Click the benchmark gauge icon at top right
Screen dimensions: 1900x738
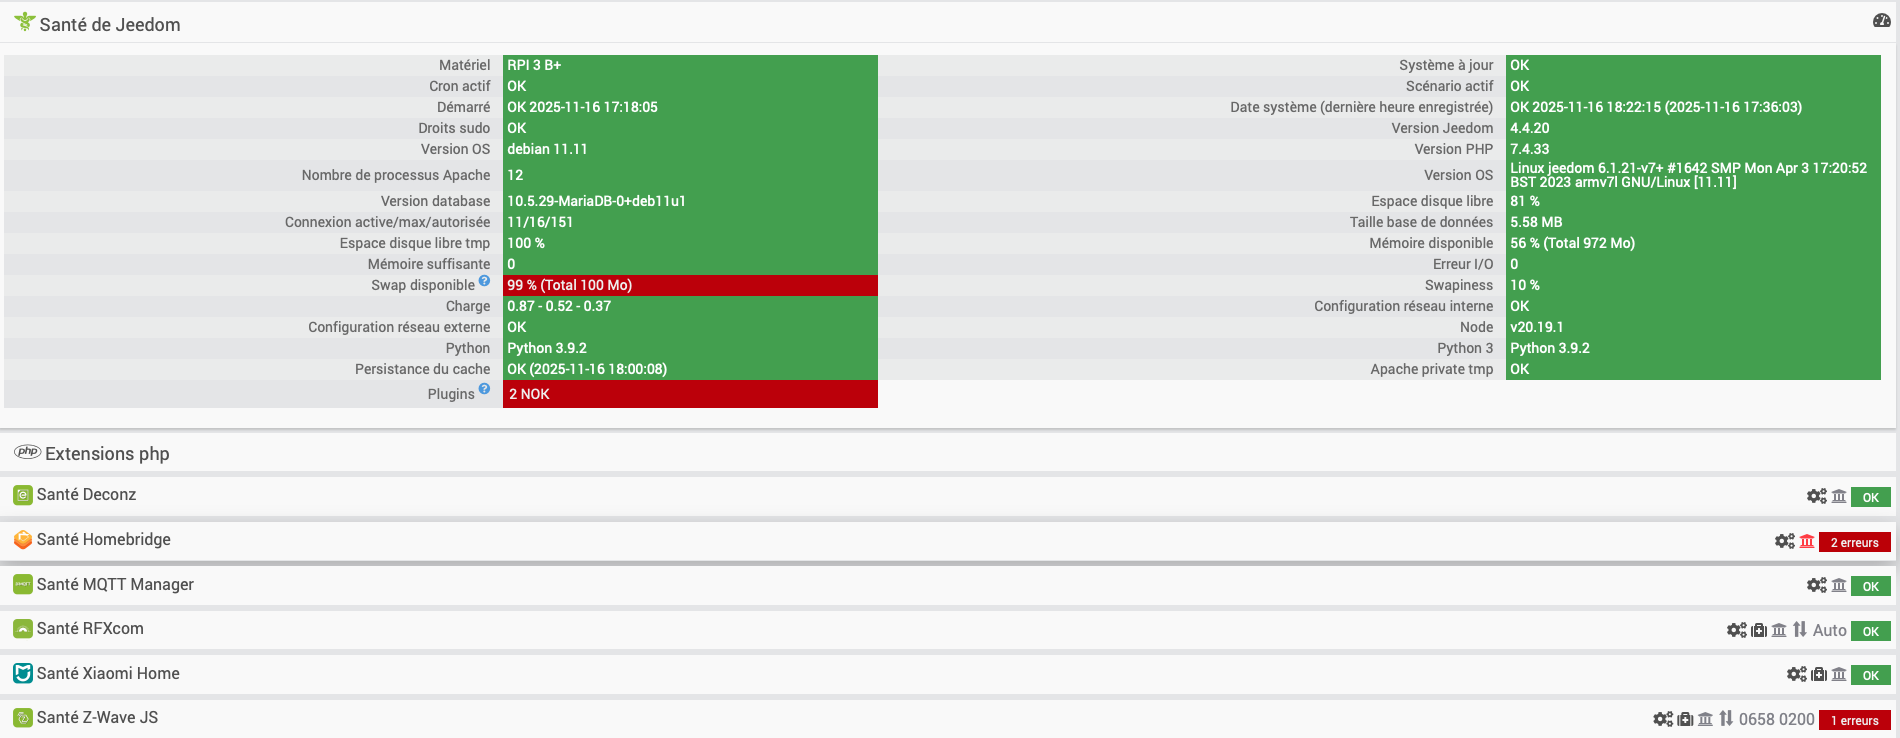[x=1881, y=21]
